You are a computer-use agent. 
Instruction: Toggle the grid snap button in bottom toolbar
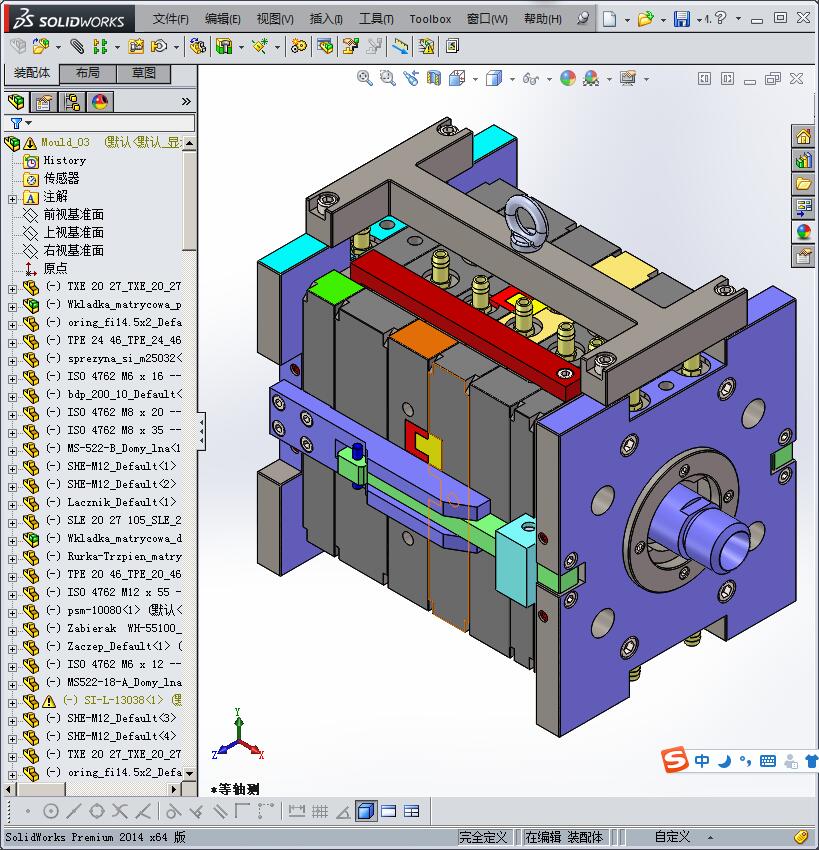320,811
